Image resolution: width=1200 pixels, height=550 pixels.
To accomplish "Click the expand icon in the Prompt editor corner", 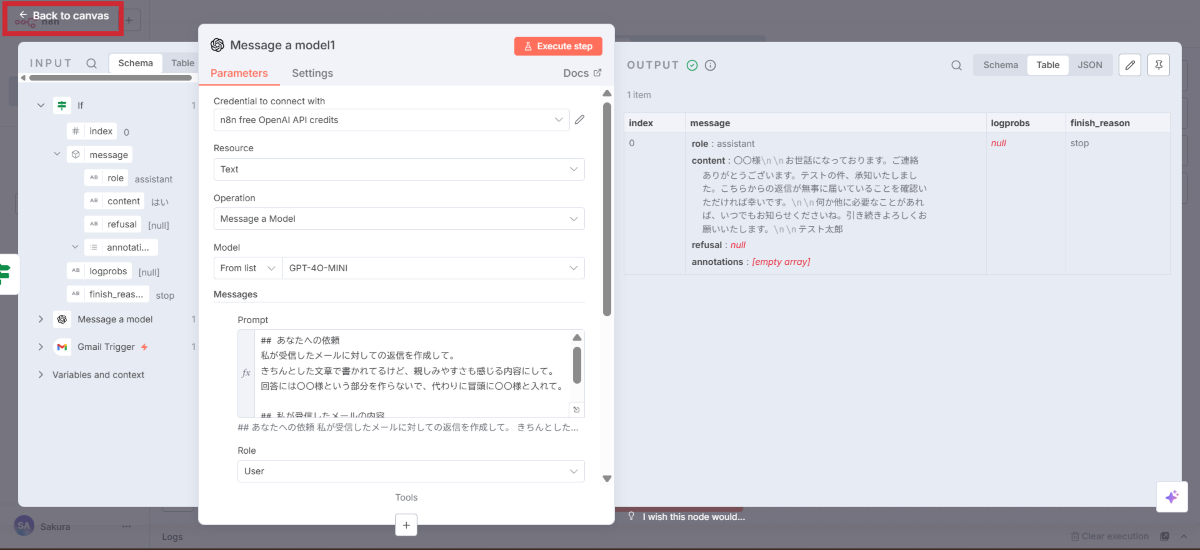I will tap(576, 409).
